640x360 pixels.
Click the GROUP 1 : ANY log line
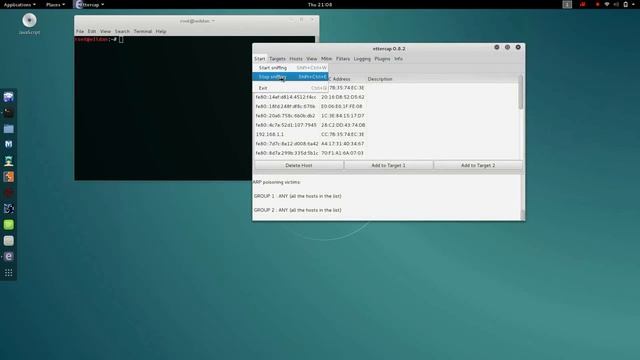click(x=298, y=196)
